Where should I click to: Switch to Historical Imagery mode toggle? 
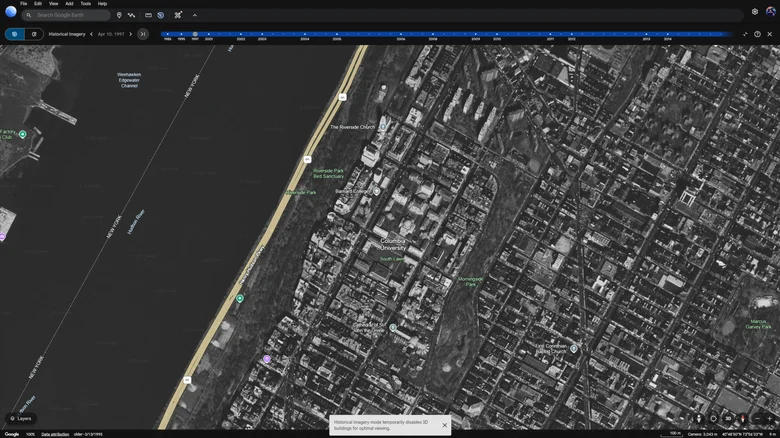[x=15, y=34]
